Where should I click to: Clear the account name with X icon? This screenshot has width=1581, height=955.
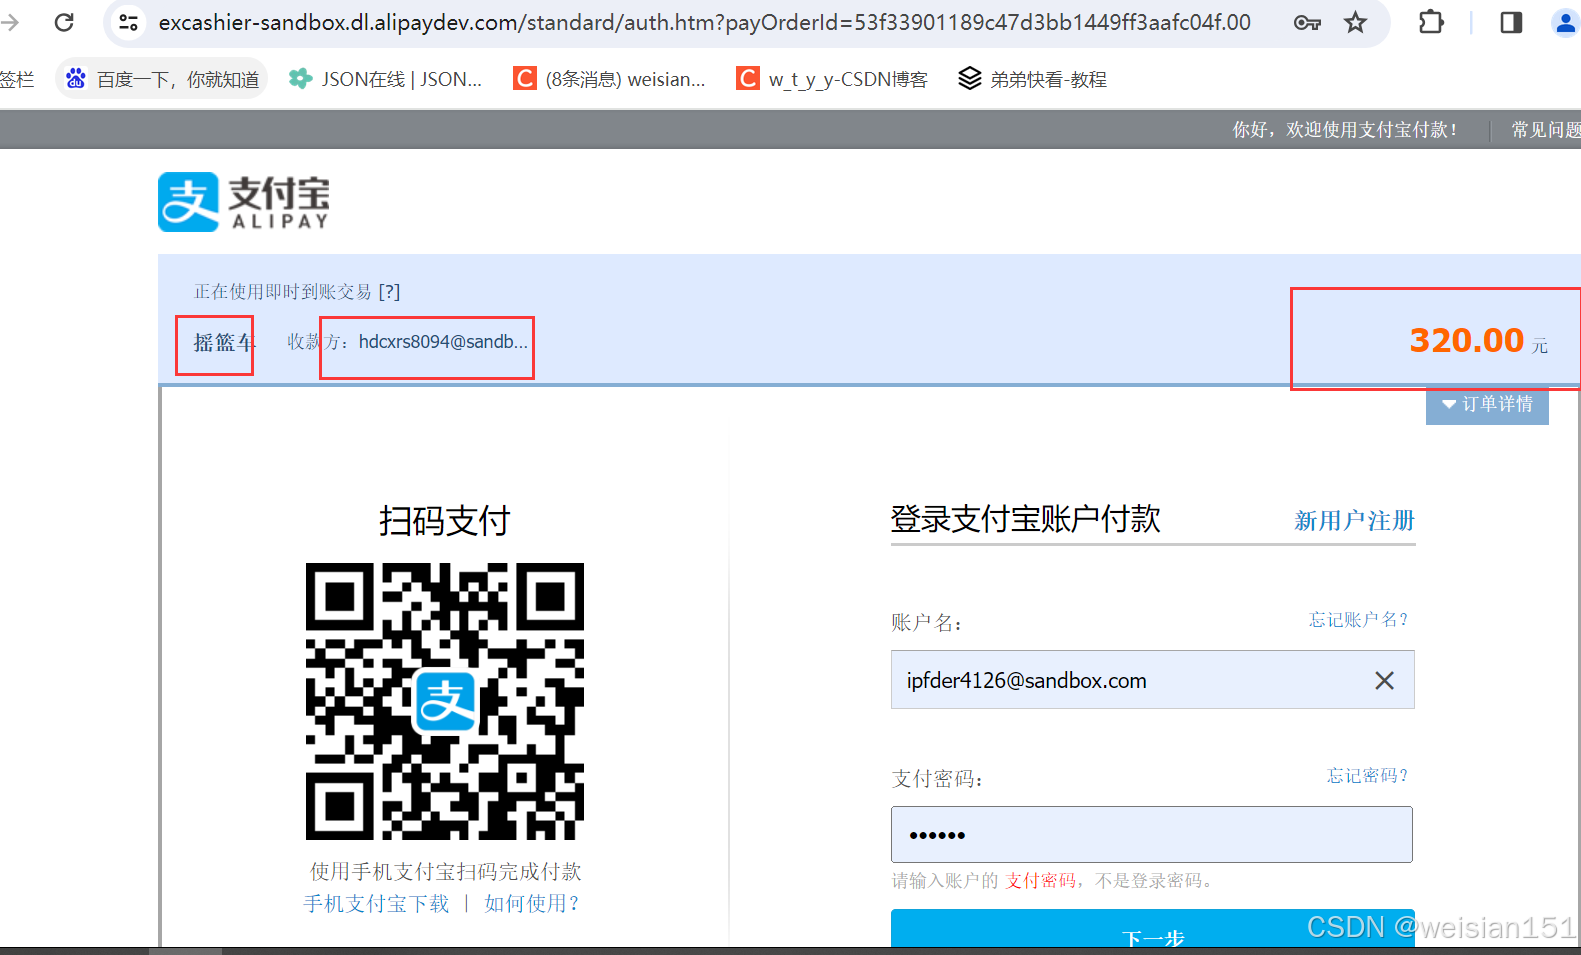[x=1384, y=681]
